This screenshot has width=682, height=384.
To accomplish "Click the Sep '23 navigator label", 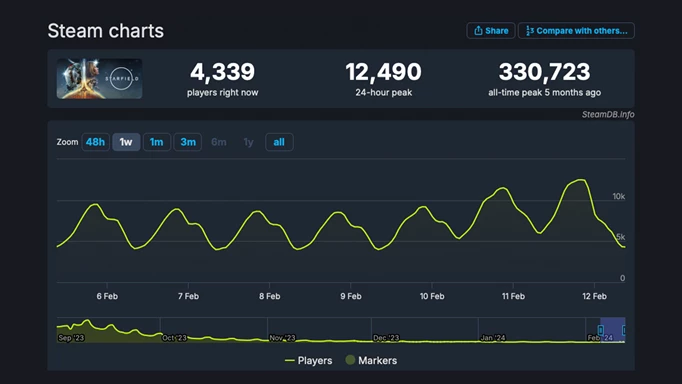I will [71, 338].
